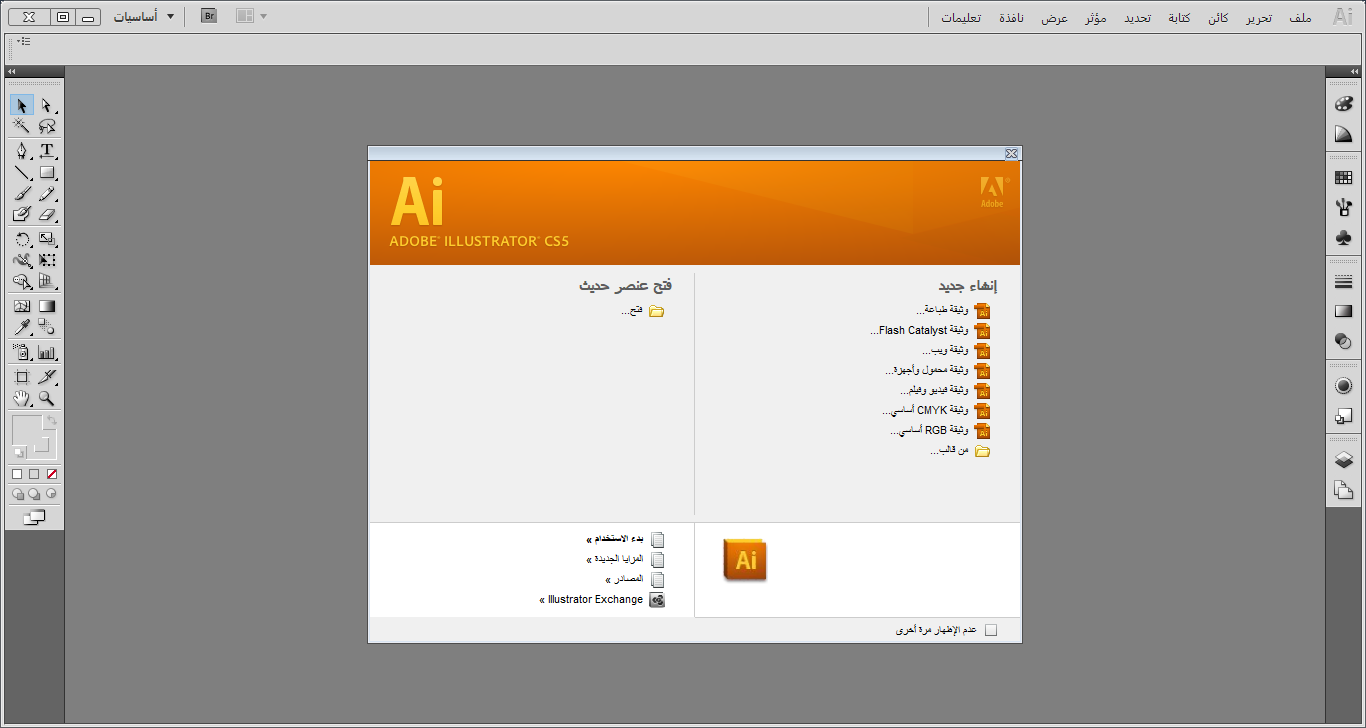Open the Gradient panel from the dock
This screenshot has width=1366, height=728.
point(1344,312)
